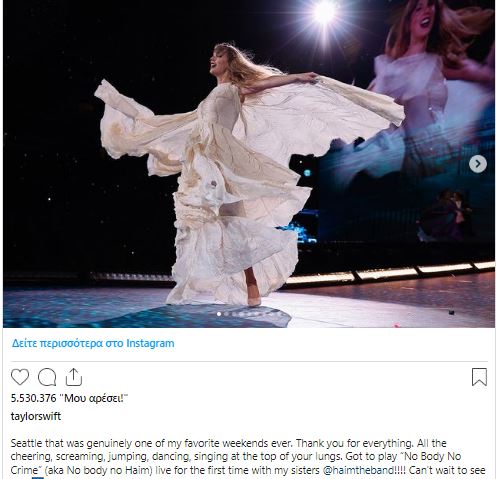496x479 pixels.
Task: Like the post with the heart icon
Action: (x=20, y=377)
